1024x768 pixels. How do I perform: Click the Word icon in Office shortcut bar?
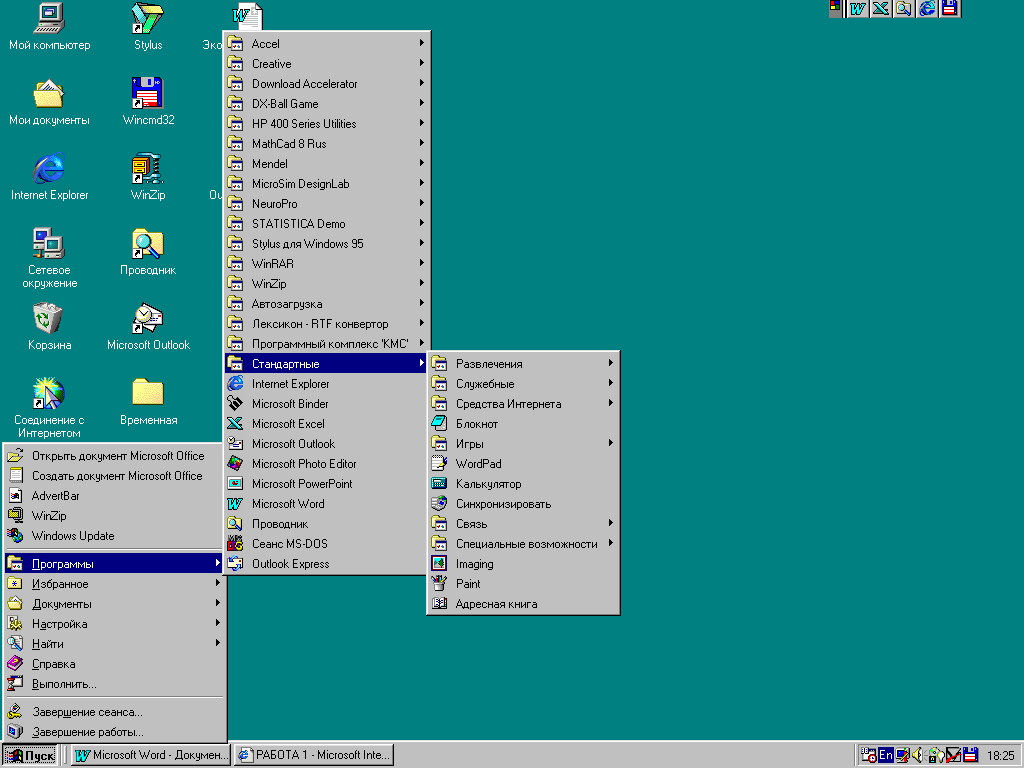coord(857,8)
